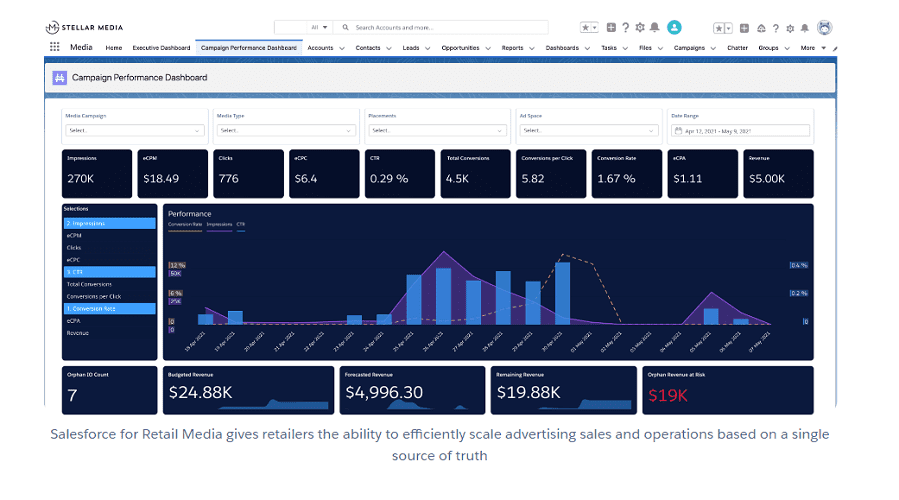Expand the chevron next to Opportunities

[x=488, y=48]
